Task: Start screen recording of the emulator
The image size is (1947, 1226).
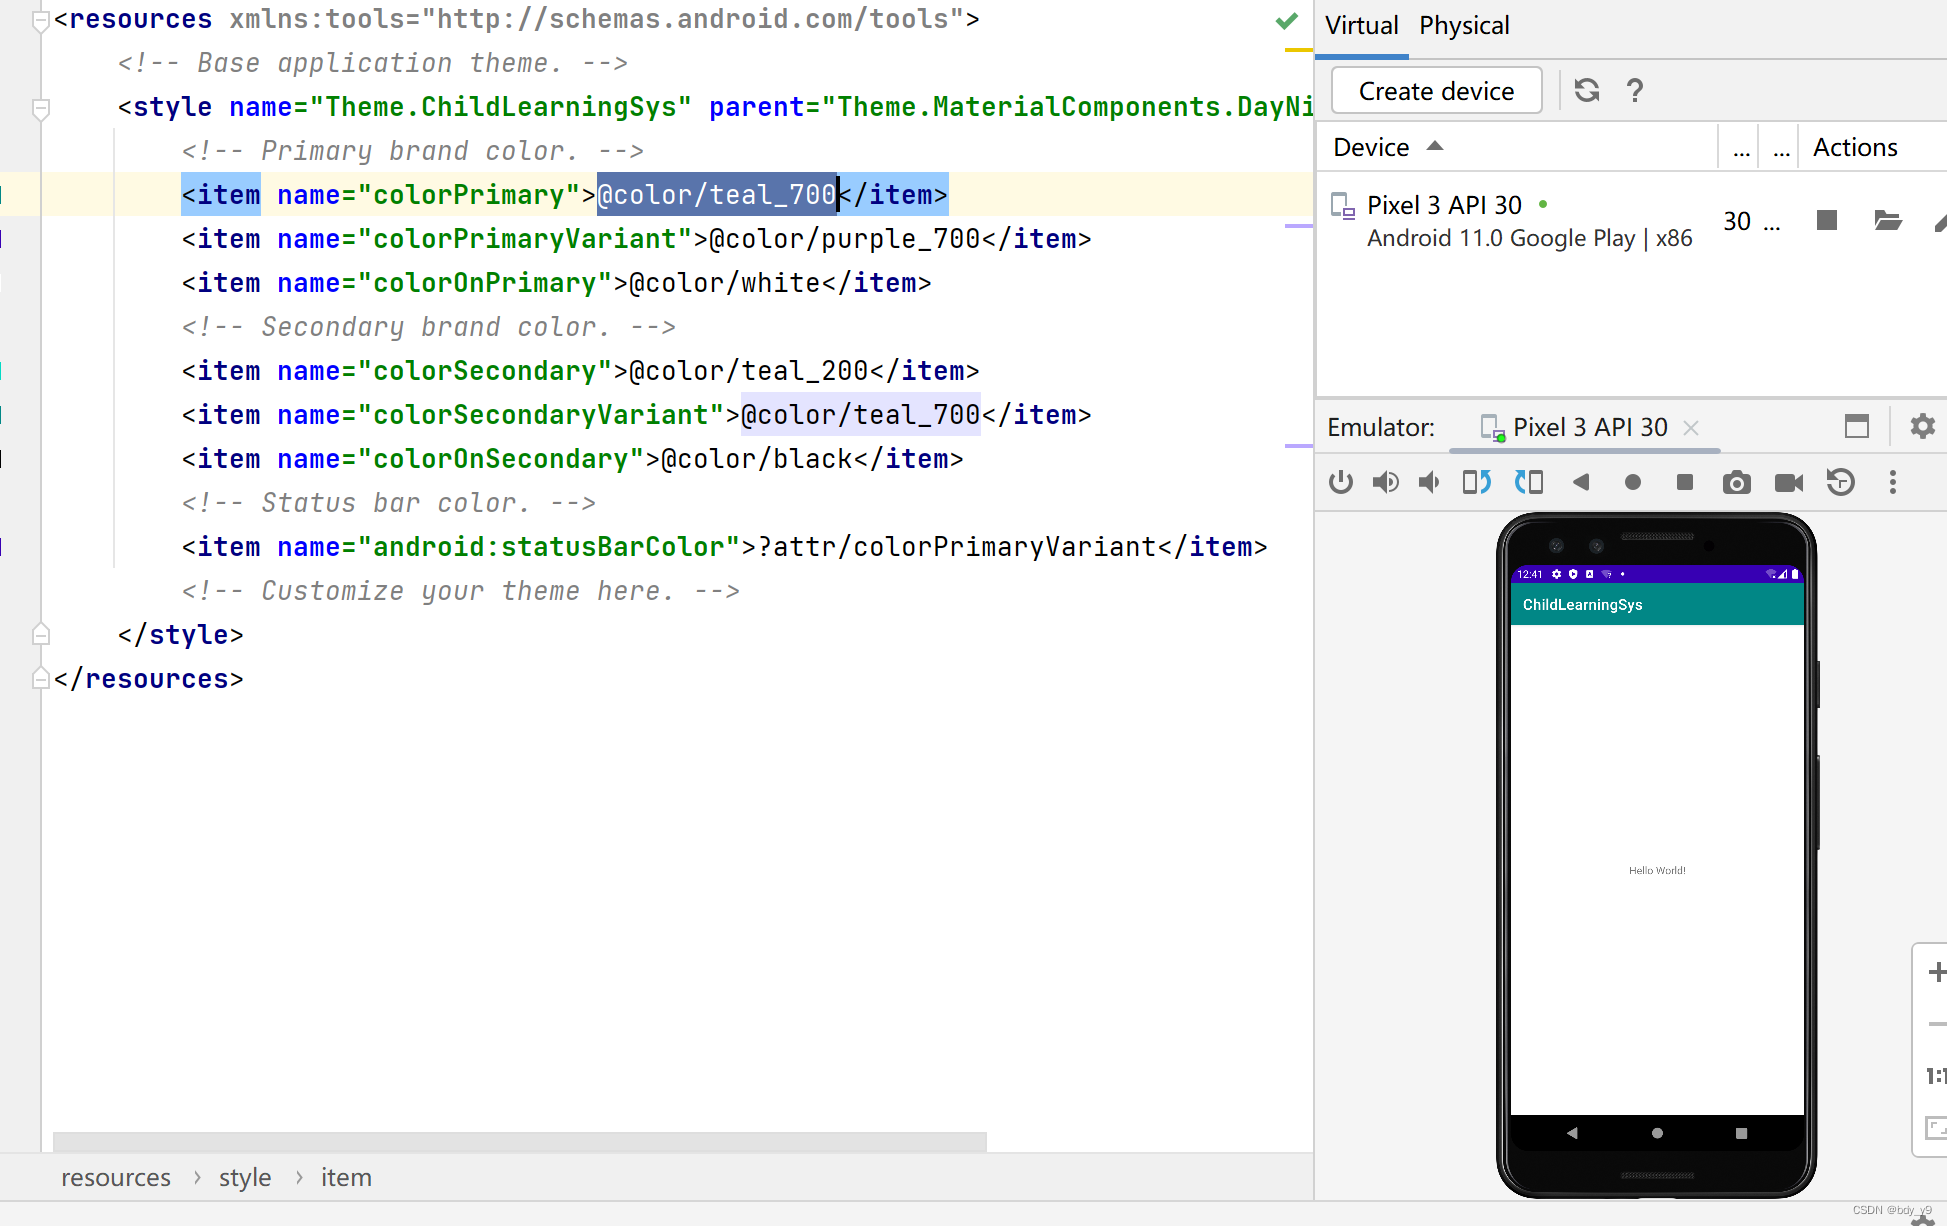Action: point(1789,482)
